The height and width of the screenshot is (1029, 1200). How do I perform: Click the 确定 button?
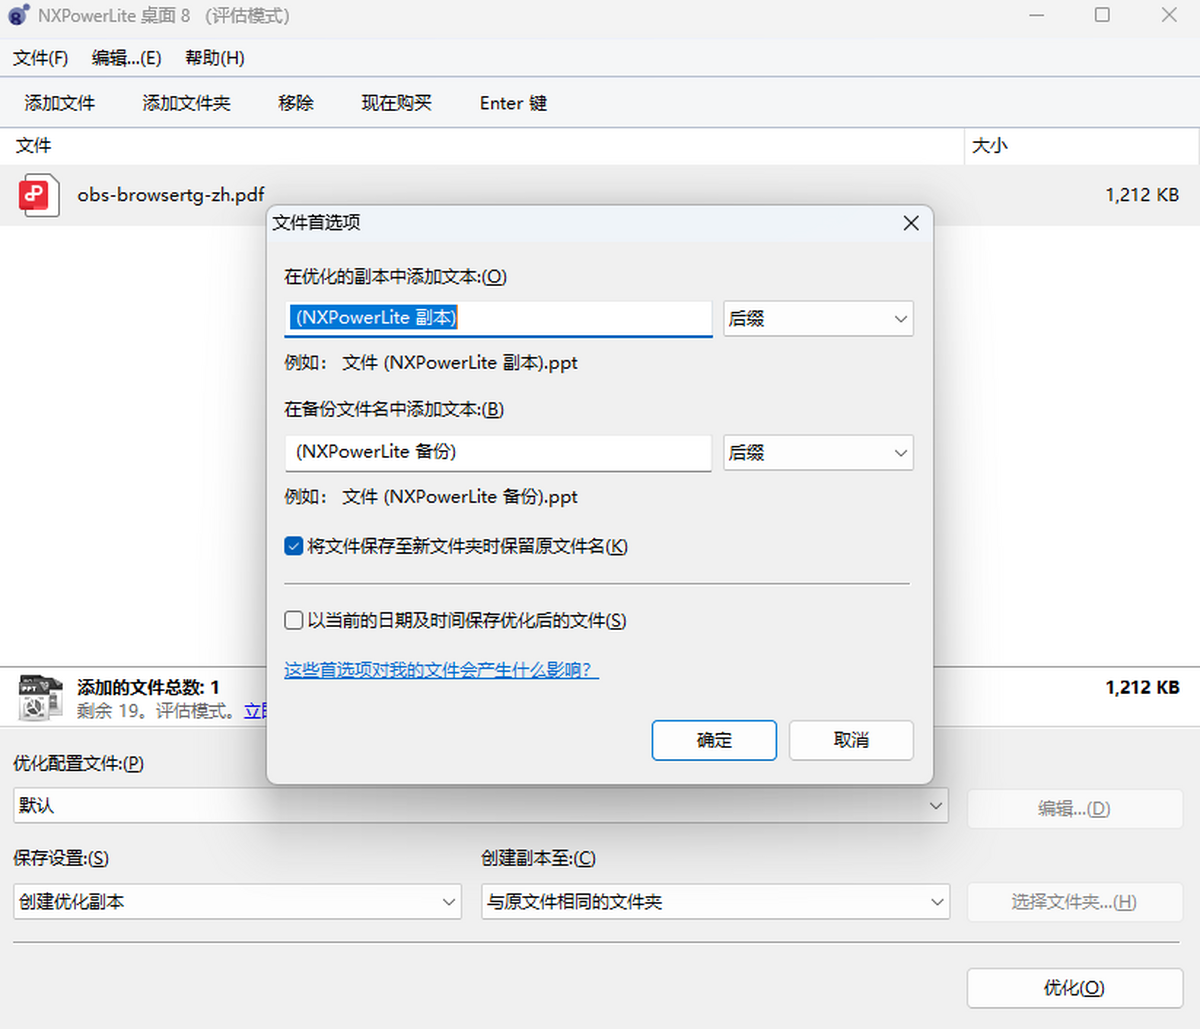[714, 740]
